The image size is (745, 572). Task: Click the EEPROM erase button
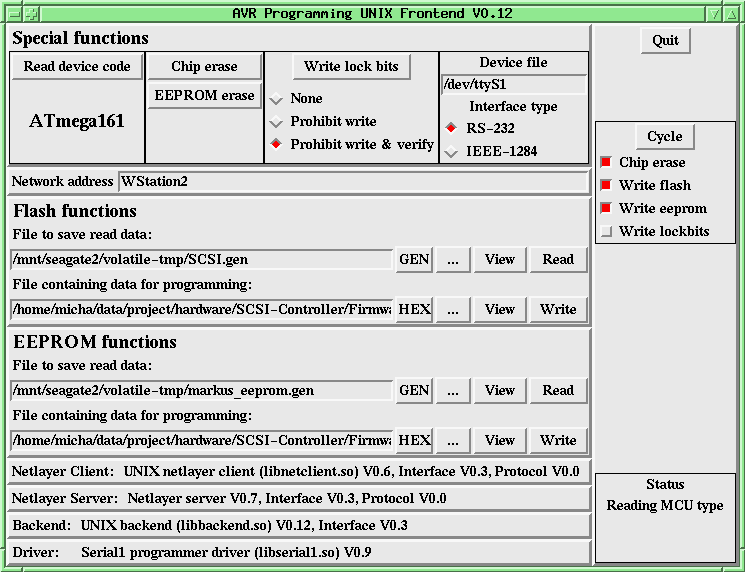(204, 95)
